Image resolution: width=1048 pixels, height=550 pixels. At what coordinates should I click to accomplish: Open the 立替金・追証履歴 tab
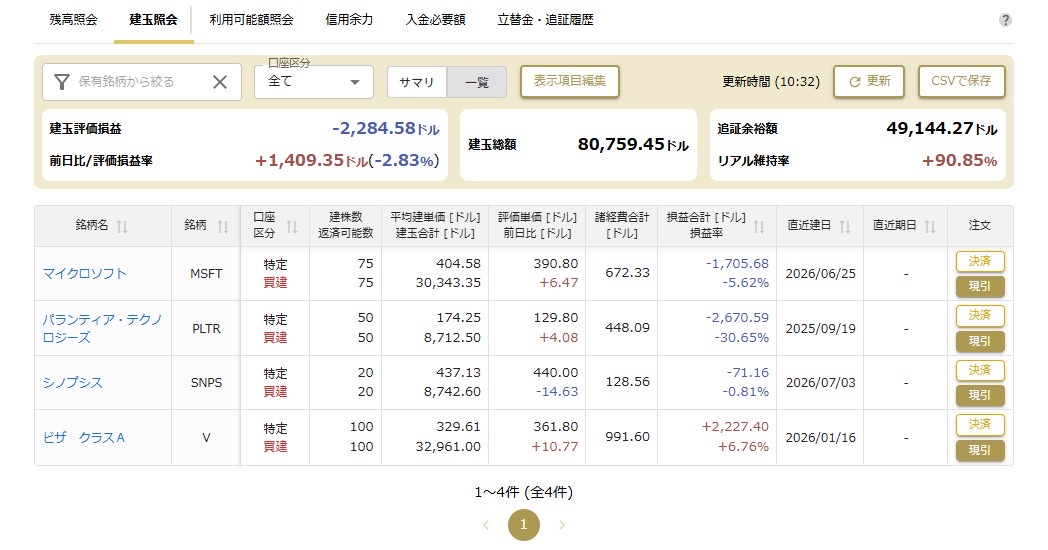coord(545,20)
